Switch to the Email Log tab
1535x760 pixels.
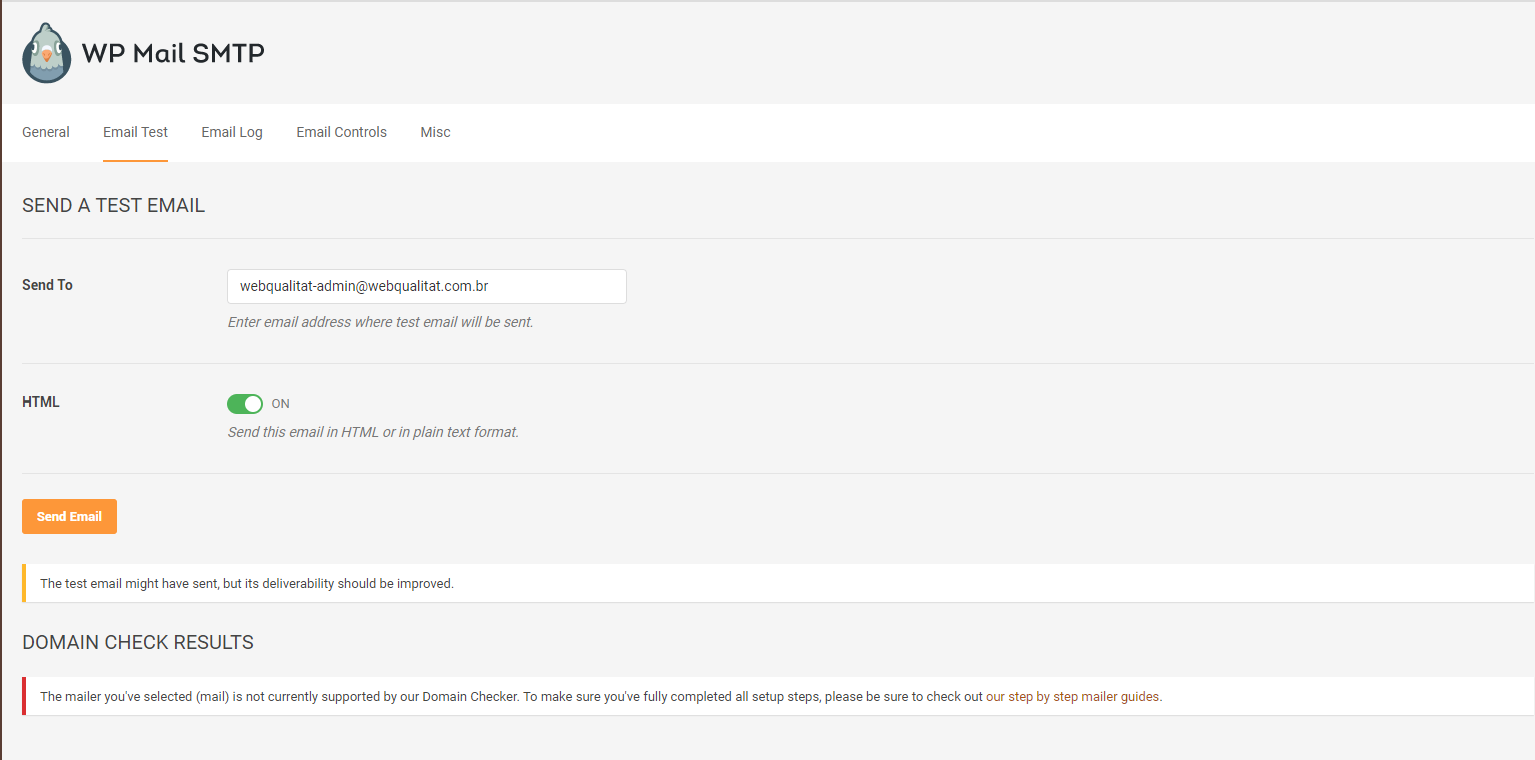pos(232,132)
